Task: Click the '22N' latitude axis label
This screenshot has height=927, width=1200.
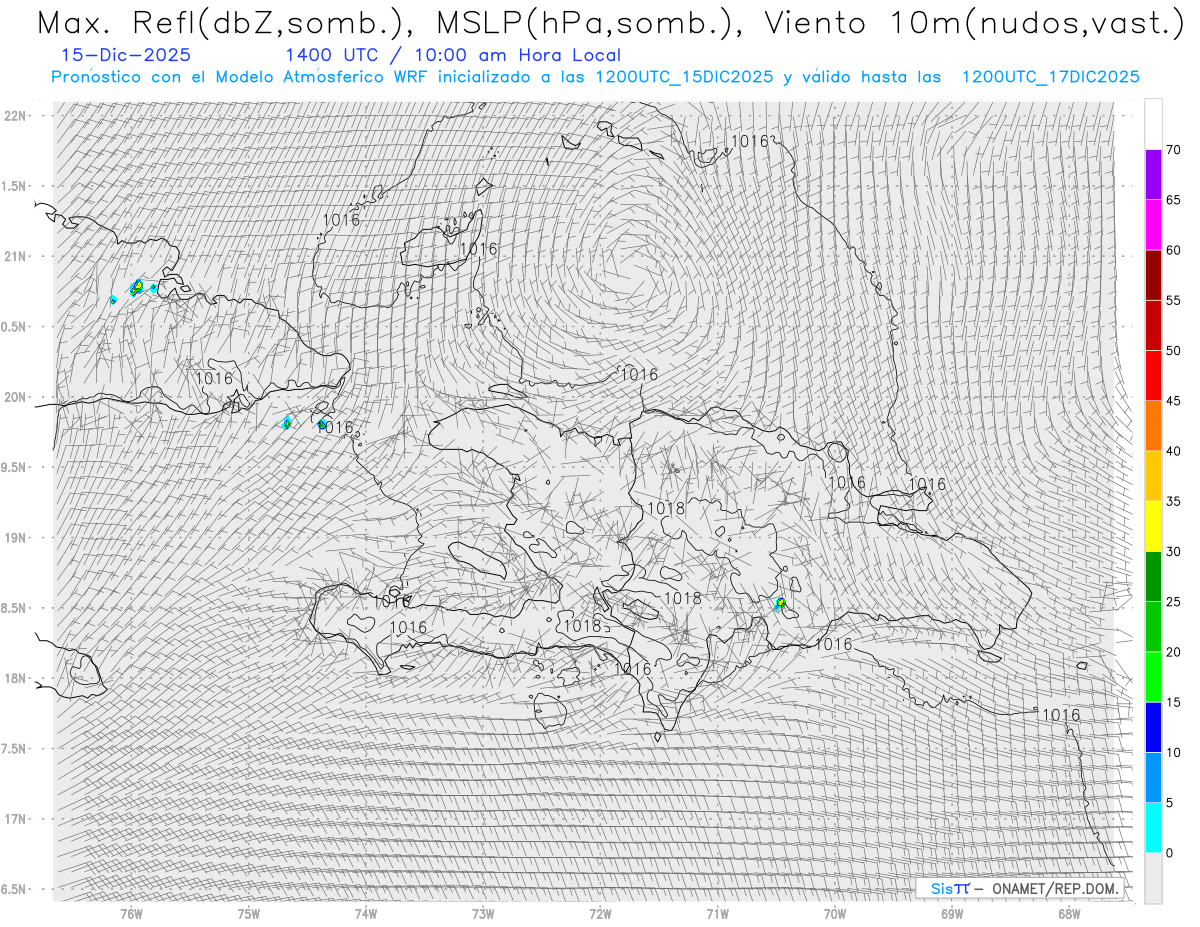Action: 16,115
